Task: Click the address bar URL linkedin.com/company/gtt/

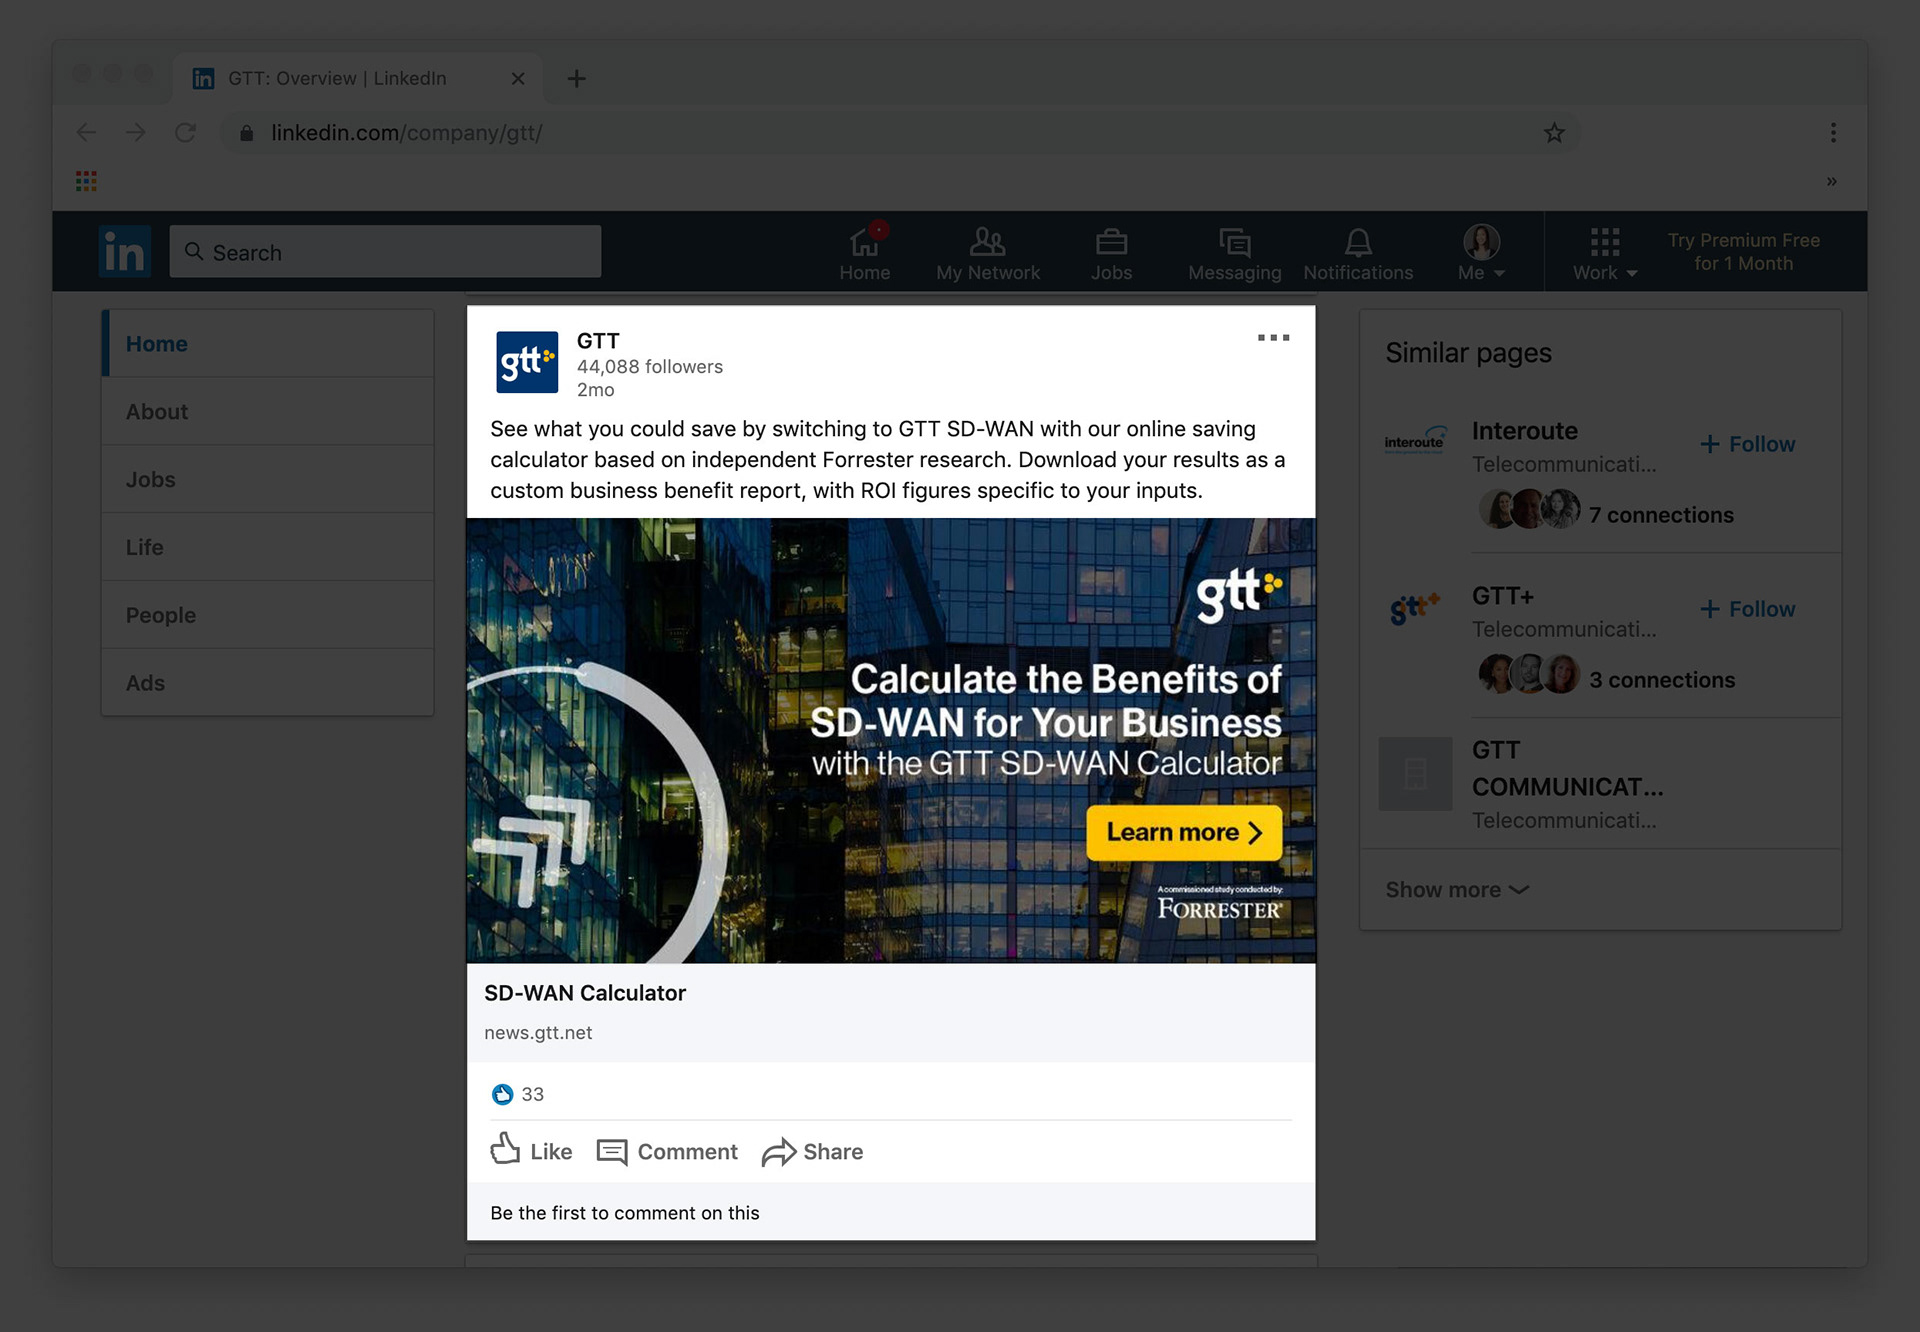Action: coord(407,133)
